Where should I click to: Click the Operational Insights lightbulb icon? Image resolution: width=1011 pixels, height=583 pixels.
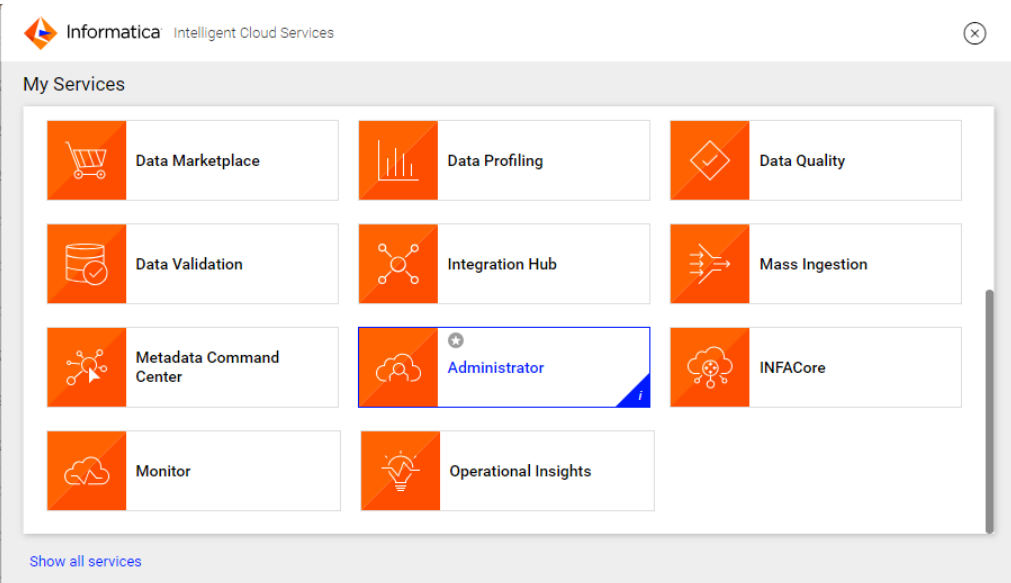(x=400, y=471)
